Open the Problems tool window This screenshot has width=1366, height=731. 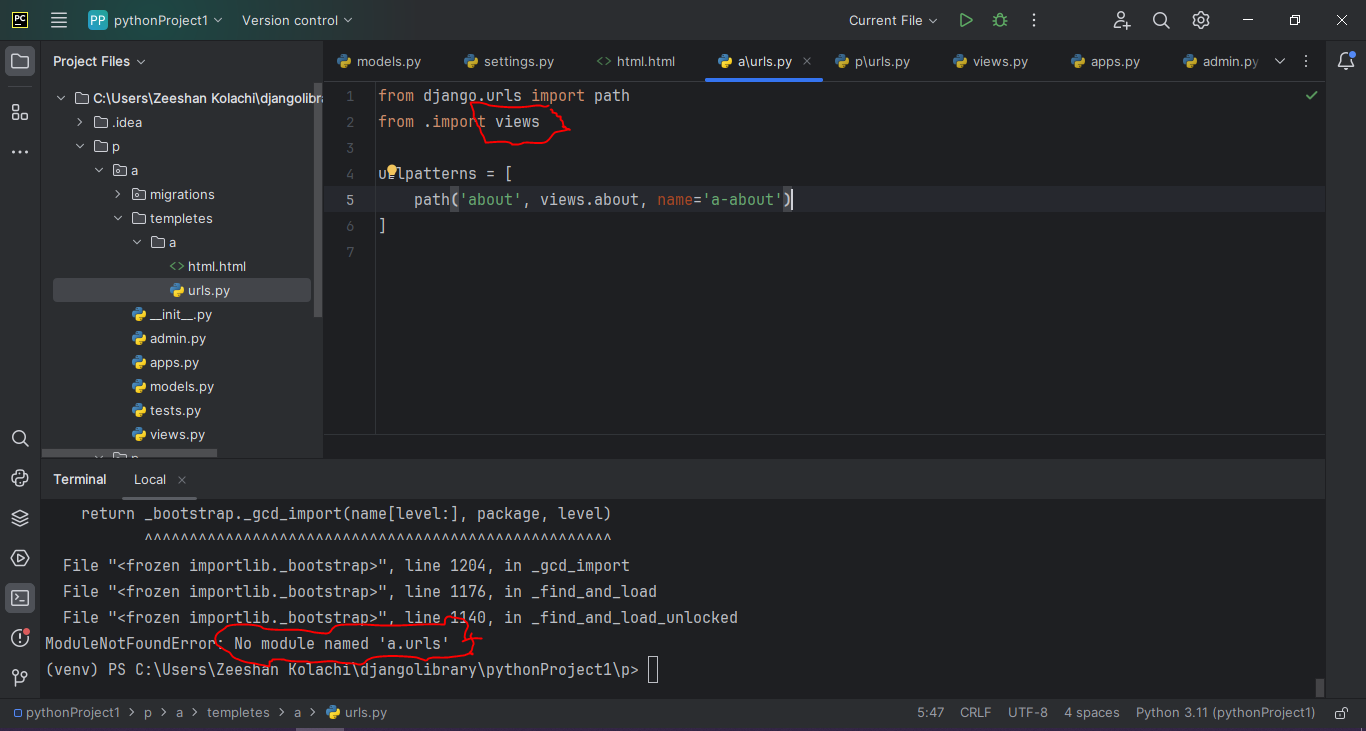point(20,638)
